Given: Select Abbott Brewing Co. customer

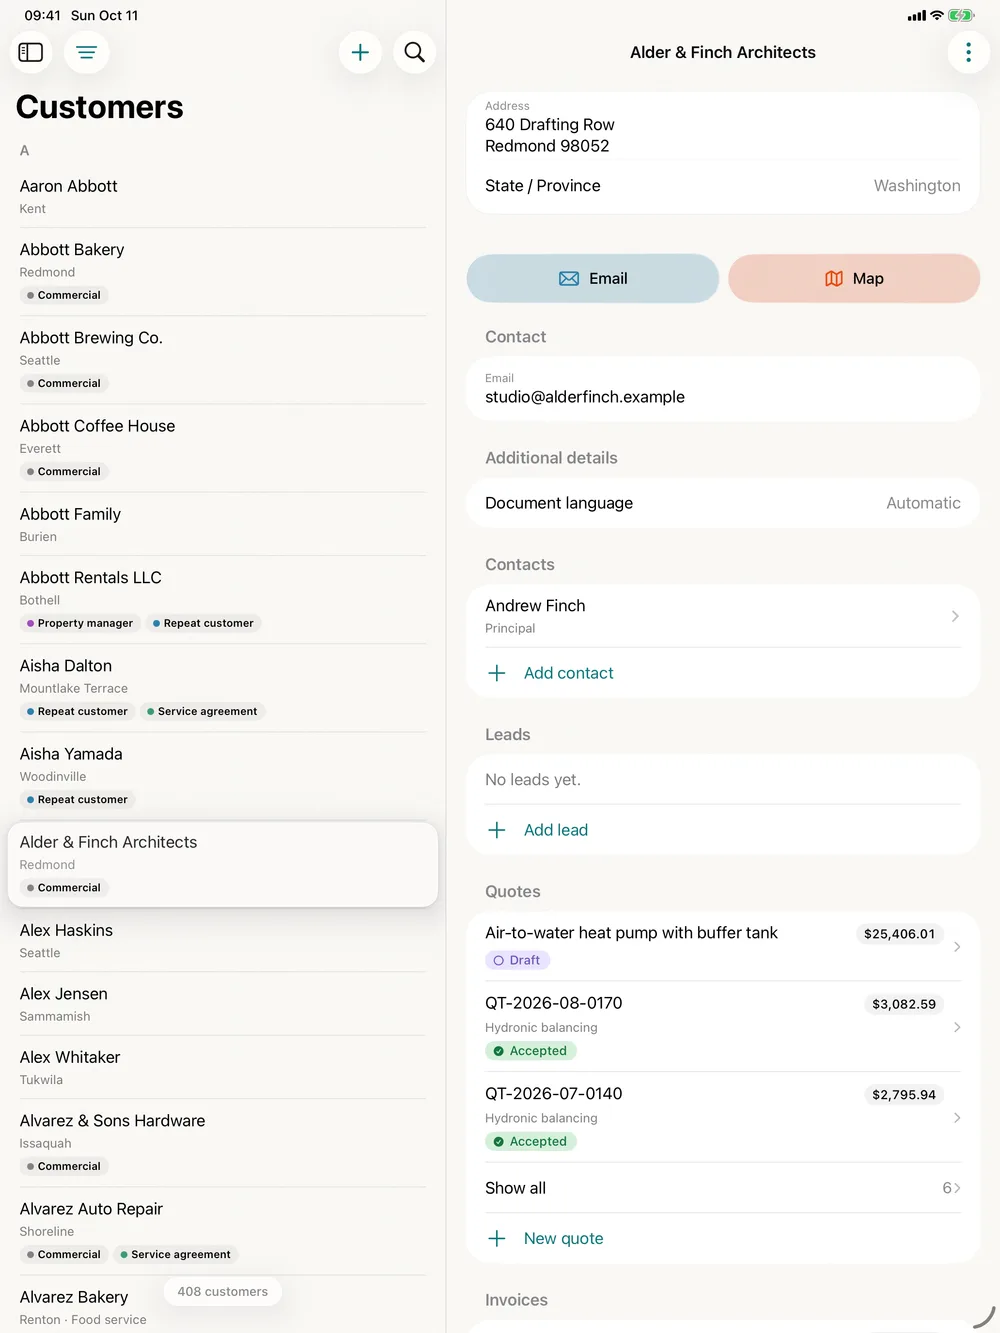Looking at the screenshot, I should pos(223,360).
